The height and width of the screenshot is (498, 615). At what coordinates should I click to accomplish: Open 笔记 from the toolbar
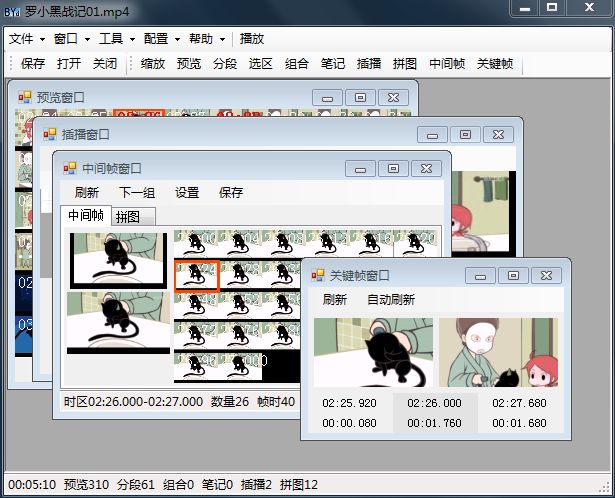point(333,63)
